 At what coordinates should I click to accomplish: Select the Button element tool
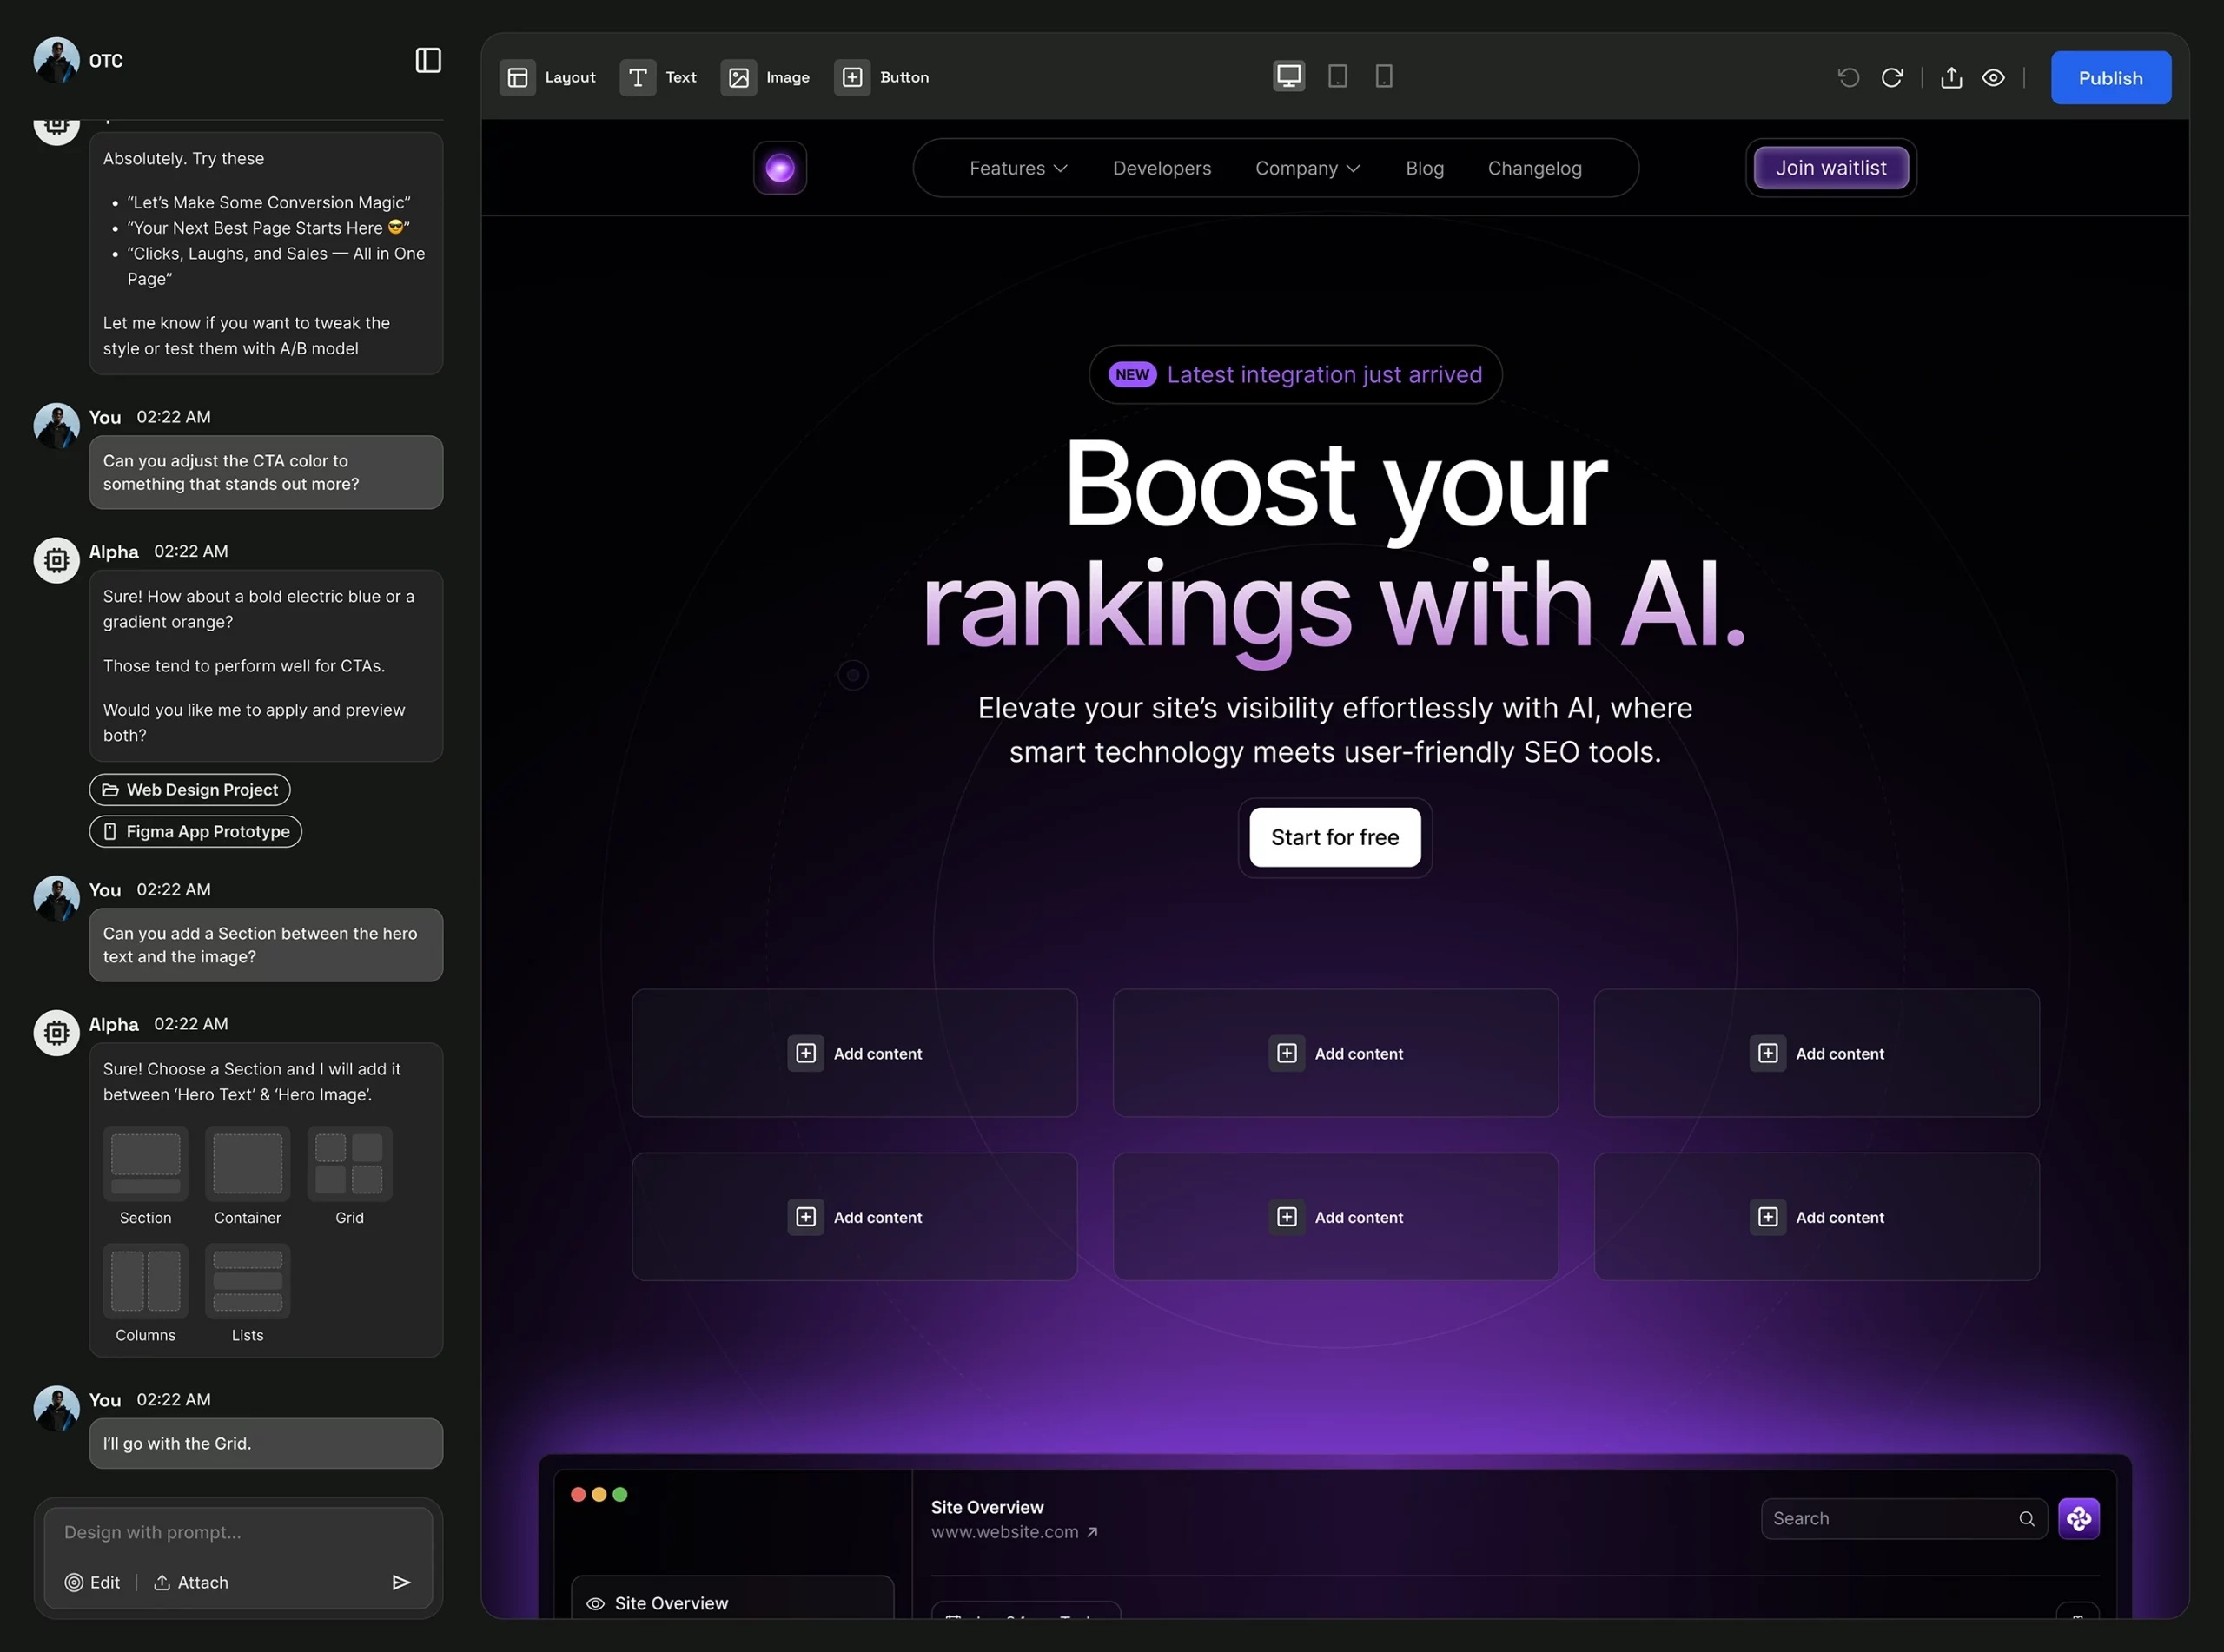pyautogui.click(x=881, y=77)
